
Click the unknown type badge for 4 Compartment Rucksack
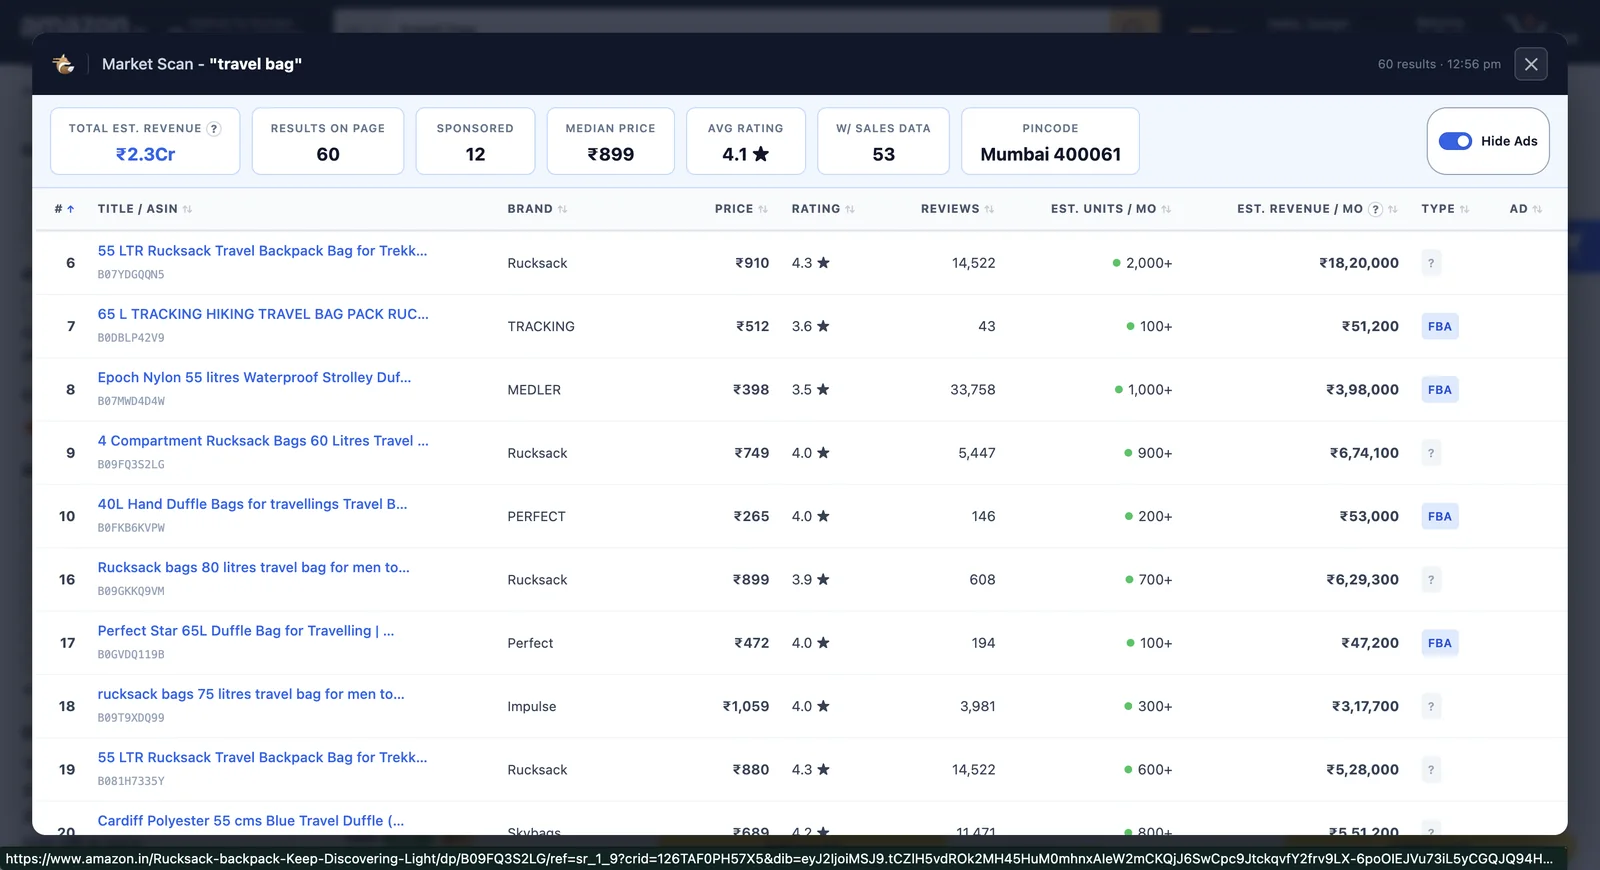click(x=1431, y=453)
